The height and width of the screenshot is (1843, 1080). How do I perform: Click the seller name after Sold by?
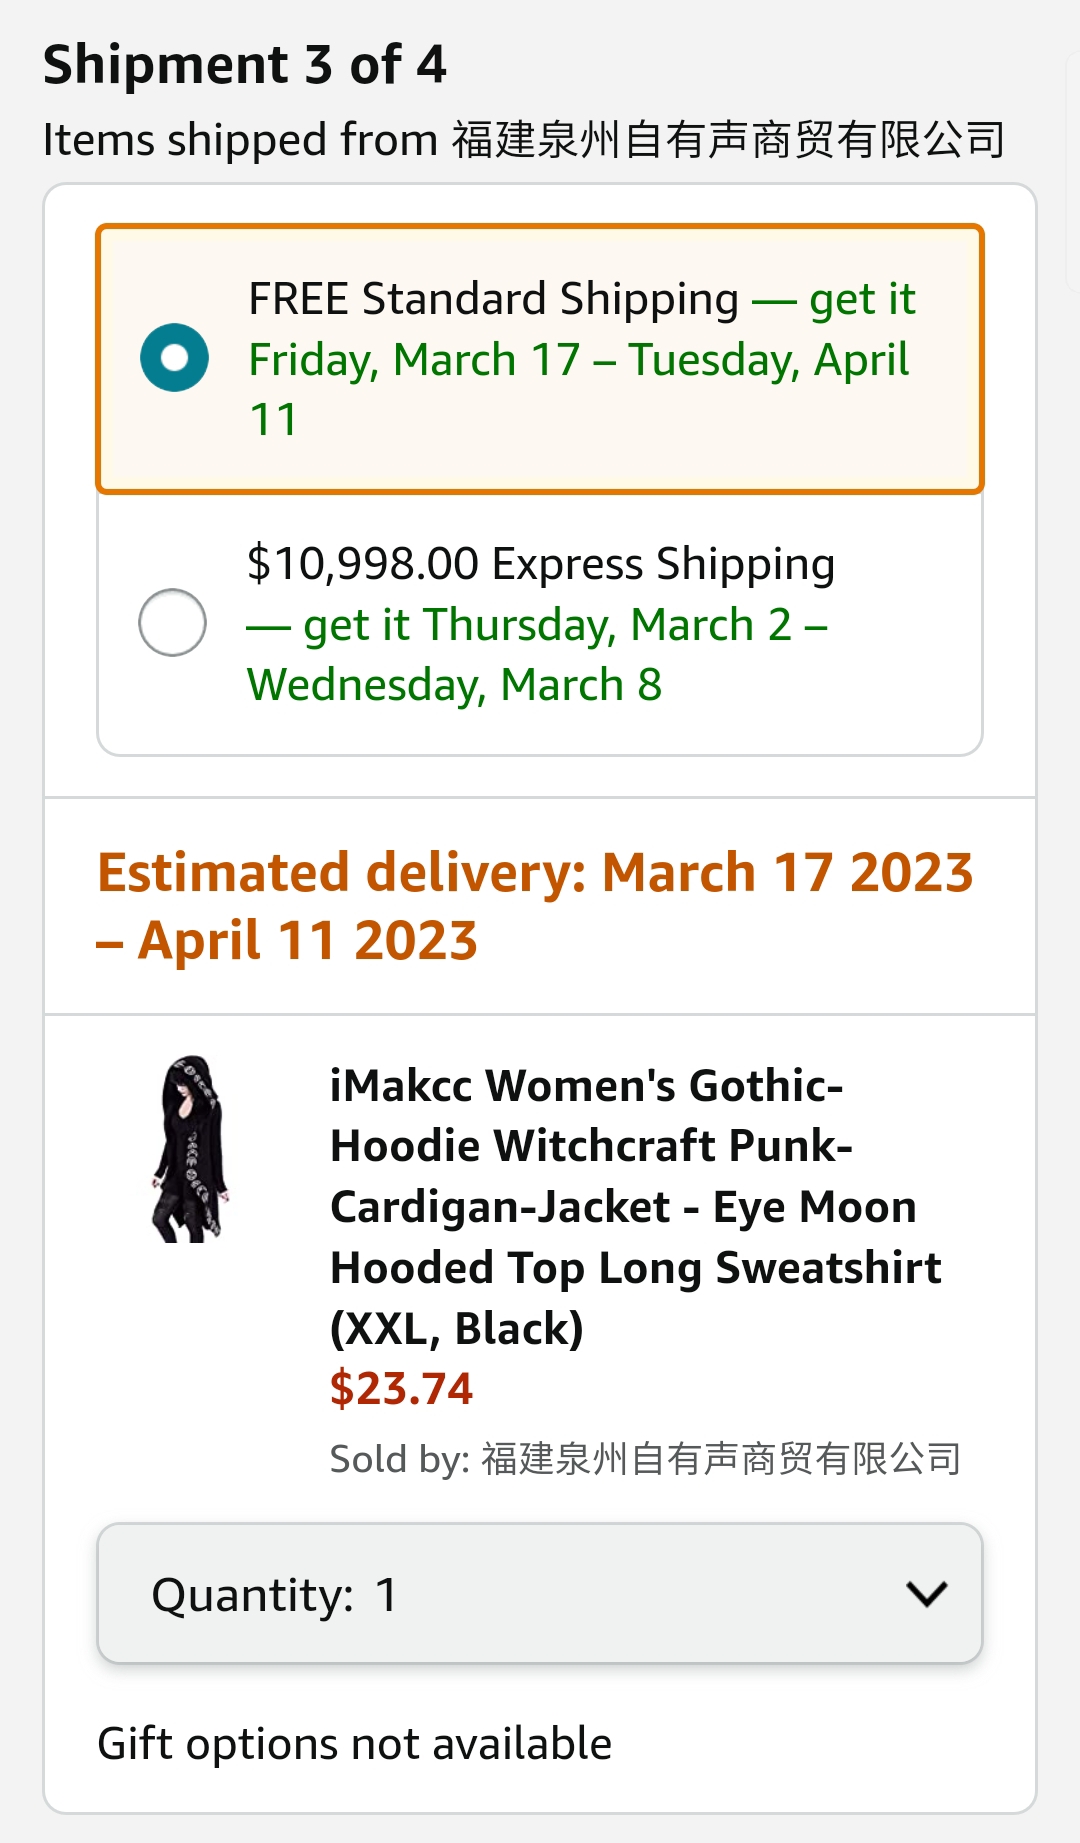coord(720,1459)
